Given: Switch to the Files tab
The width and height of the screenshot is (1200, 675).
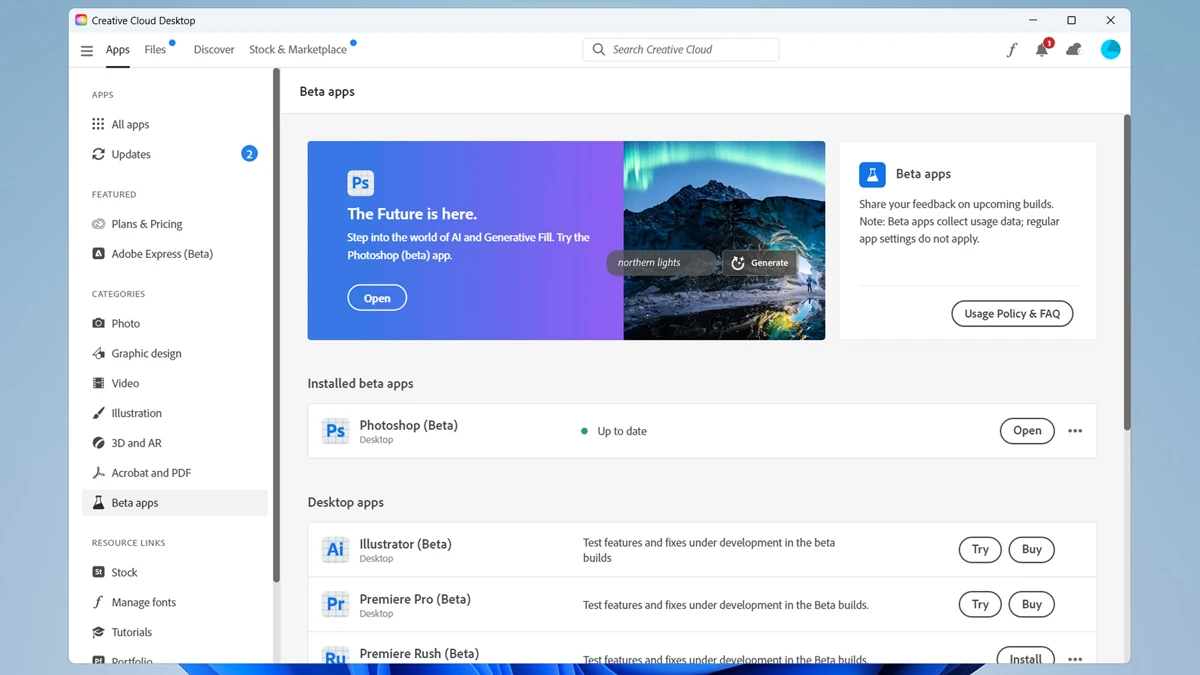Looking at the screenshot, I should click(x=155, y=50).
